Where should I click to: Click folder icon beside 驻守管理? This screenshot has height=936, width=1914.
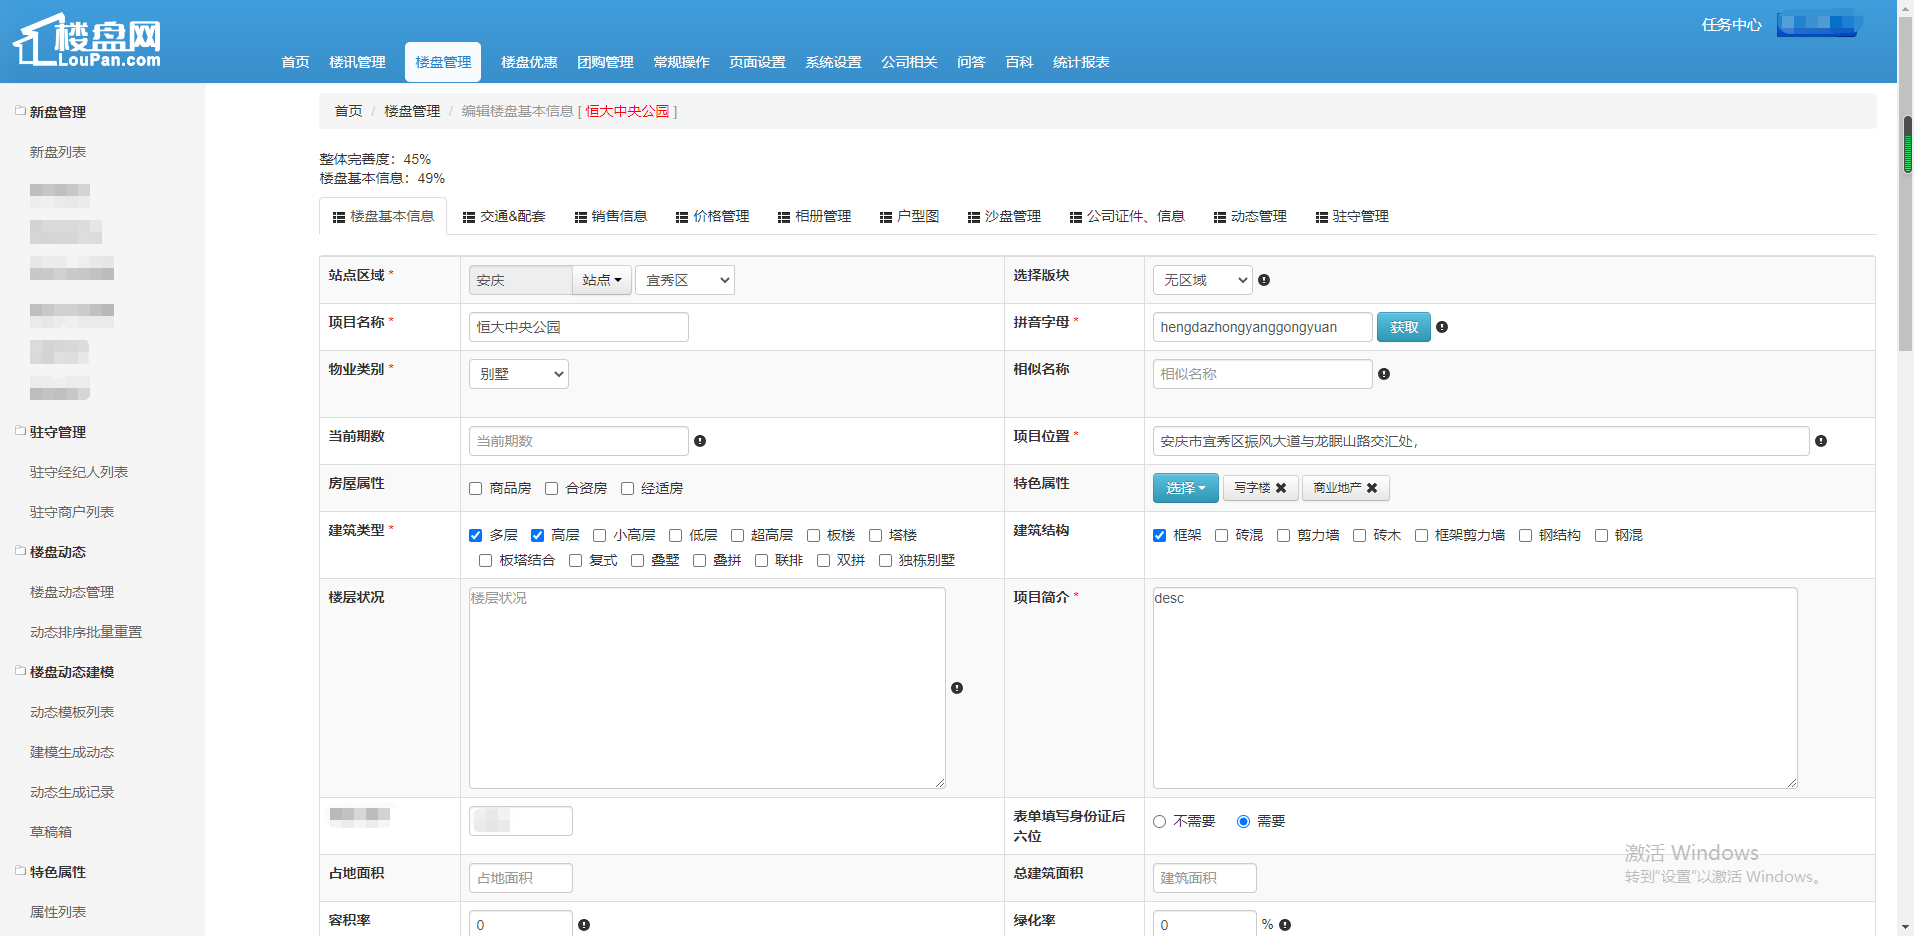pos(20,431)
